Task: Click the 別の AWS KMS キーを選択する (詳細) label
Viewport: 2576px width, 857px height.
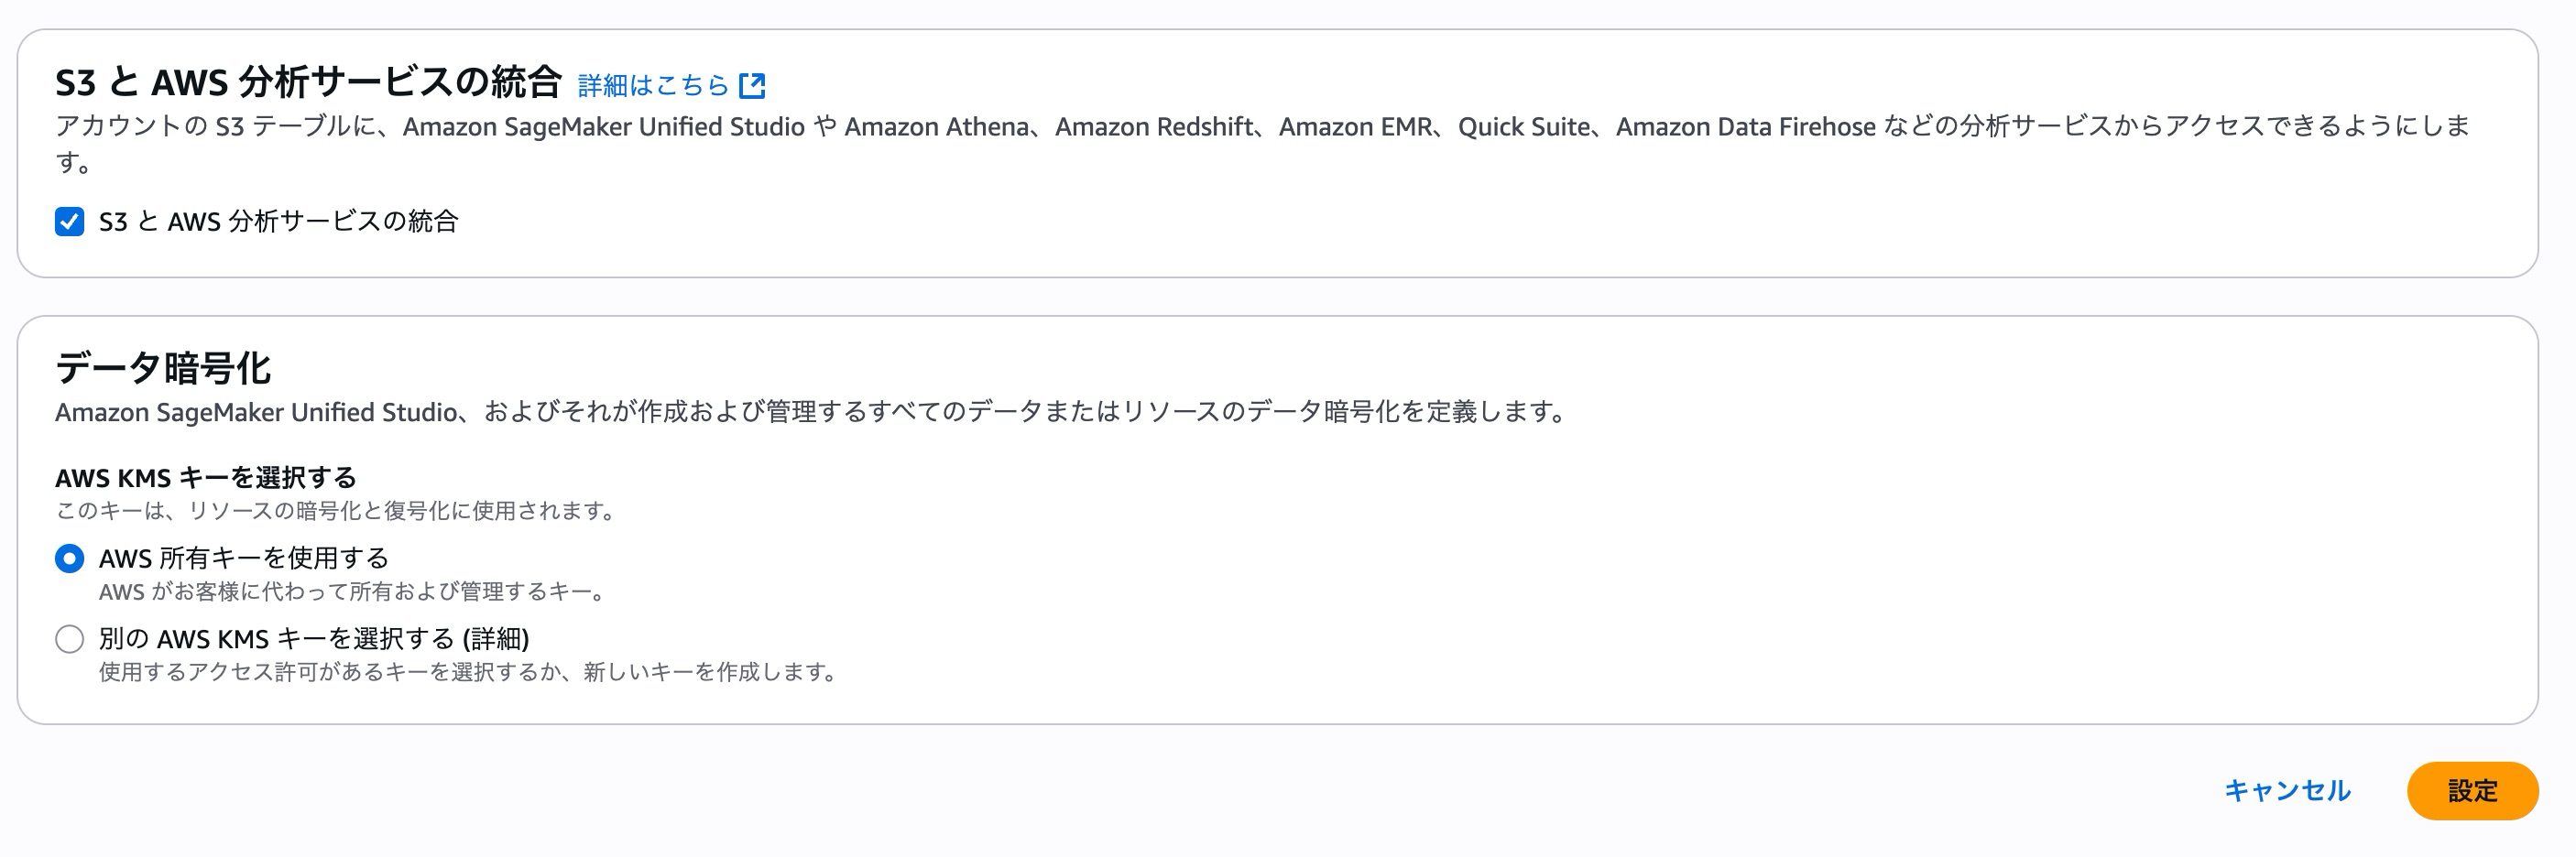Action: click(313, 639)
